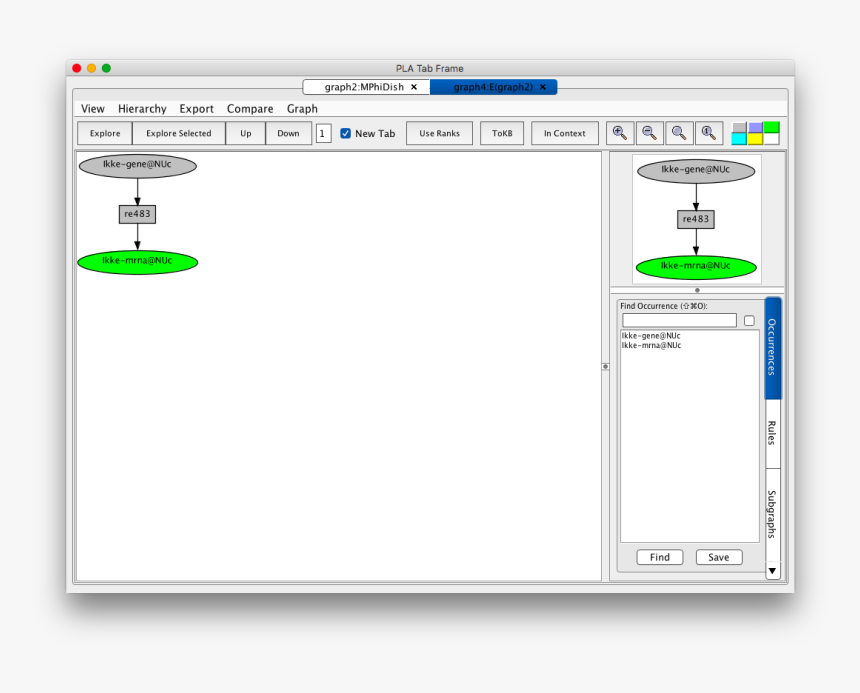
Task: Open the Export menu
Action: coord(196,109)
